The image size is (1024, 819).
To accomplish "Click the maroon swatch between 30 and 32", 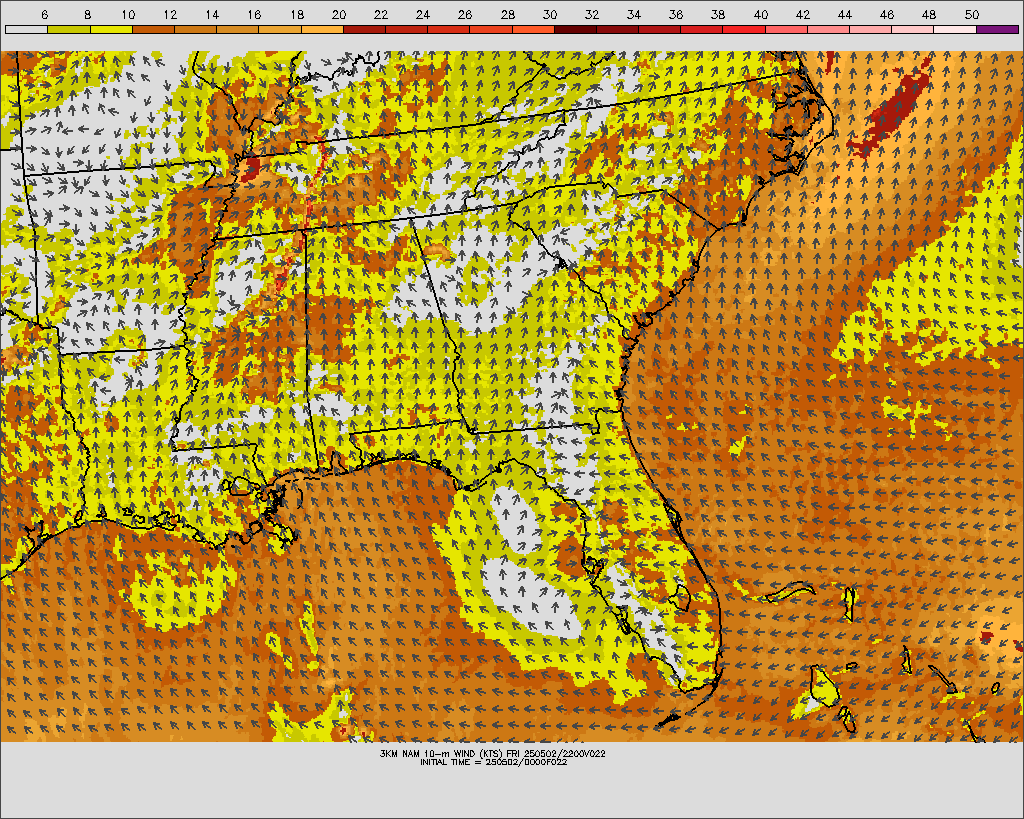I will pos(575,29).
